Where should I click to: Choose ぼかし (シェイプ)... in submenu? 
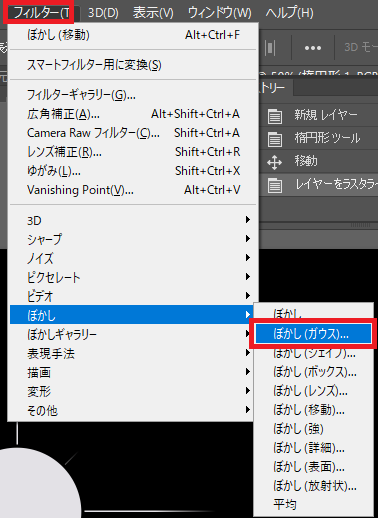coord(313,353)
